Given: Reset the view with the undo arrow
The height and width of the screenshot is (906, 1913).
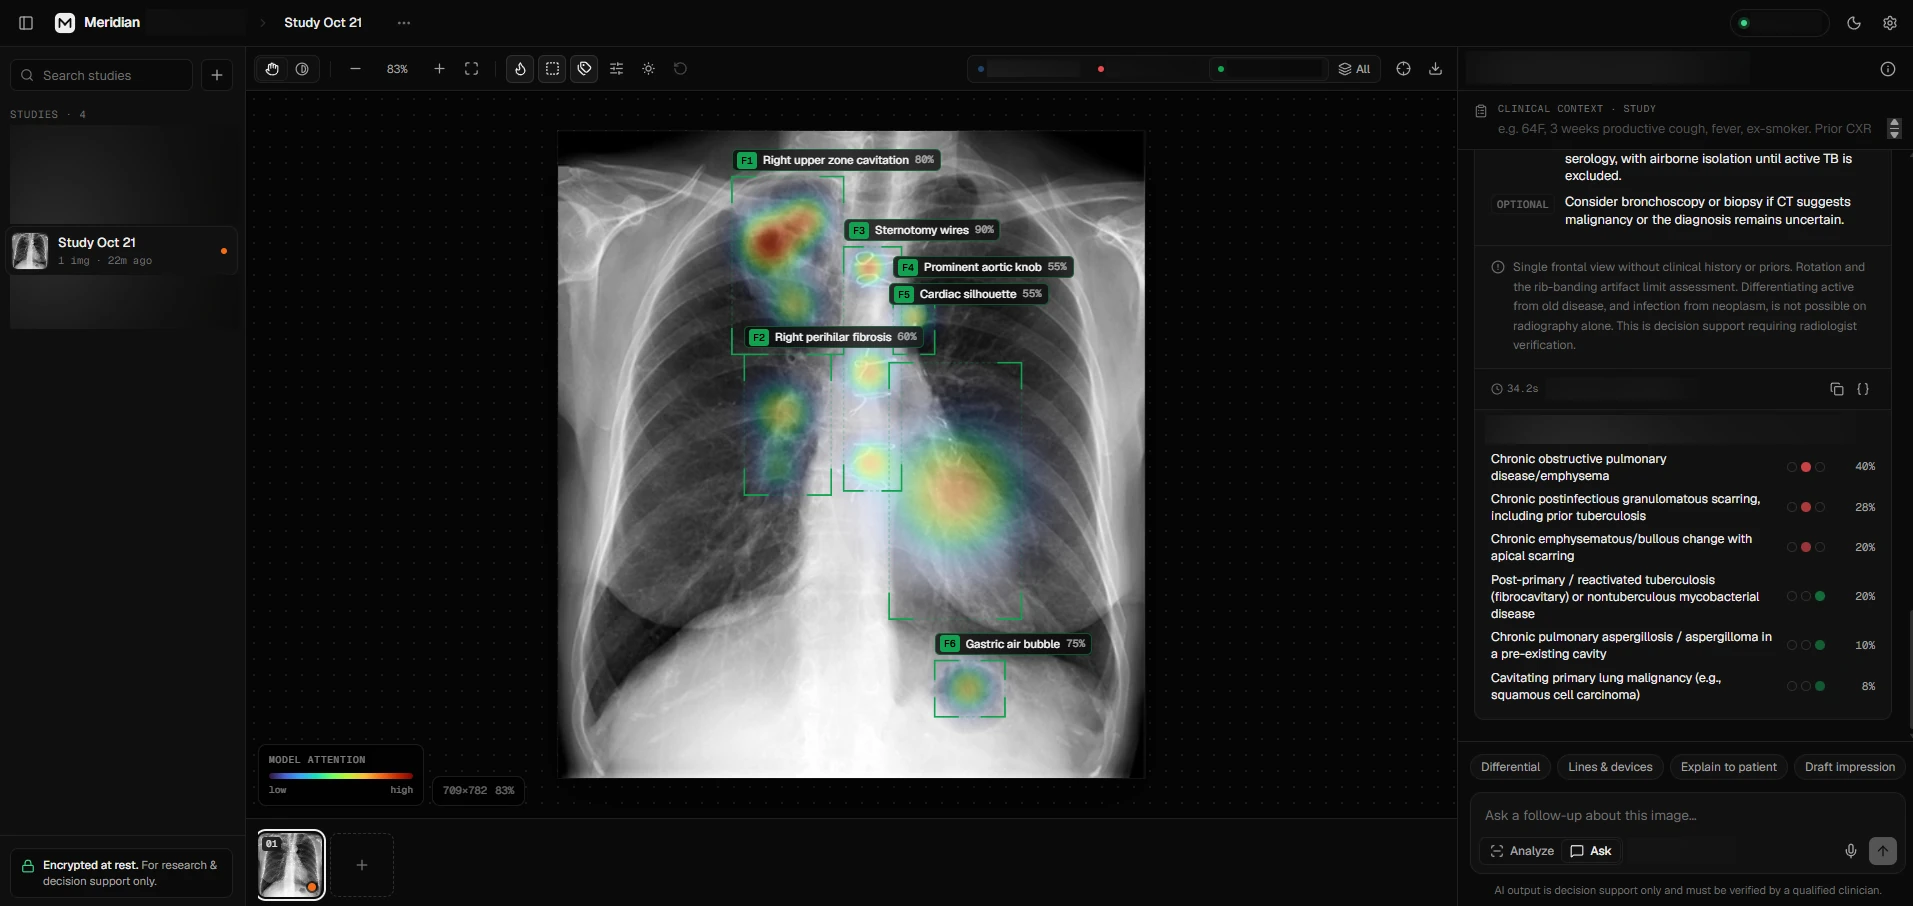Looking at the screenshot, I should 680,69.
